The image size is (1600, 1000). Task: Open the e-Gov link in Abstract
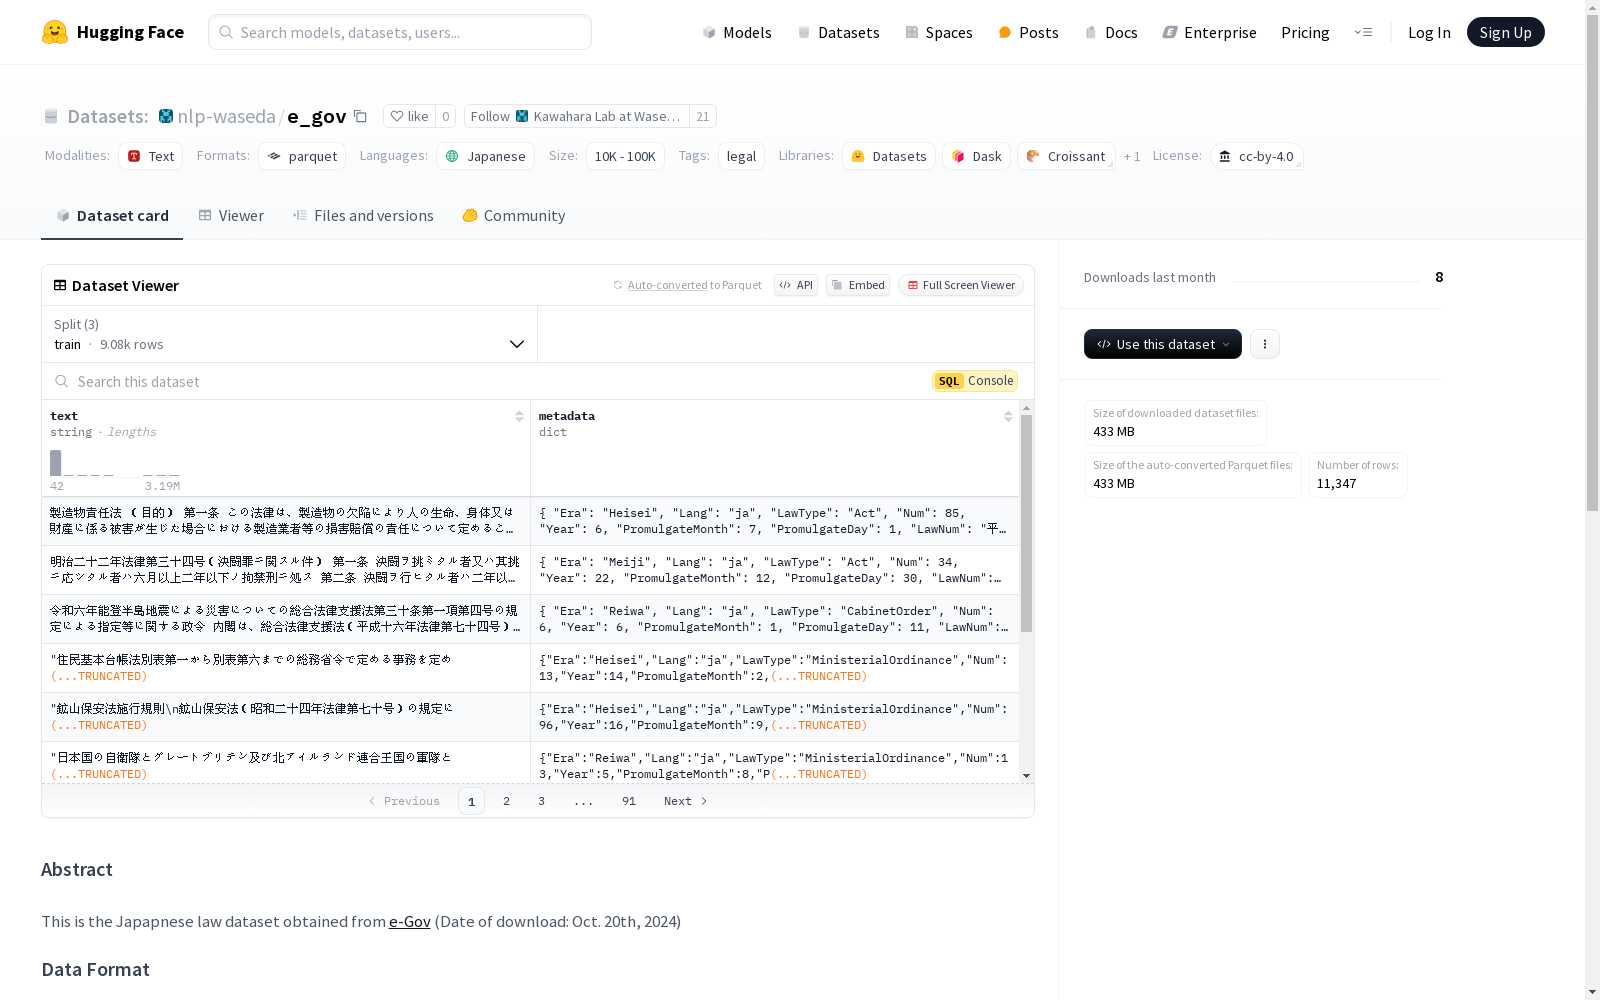409,921
